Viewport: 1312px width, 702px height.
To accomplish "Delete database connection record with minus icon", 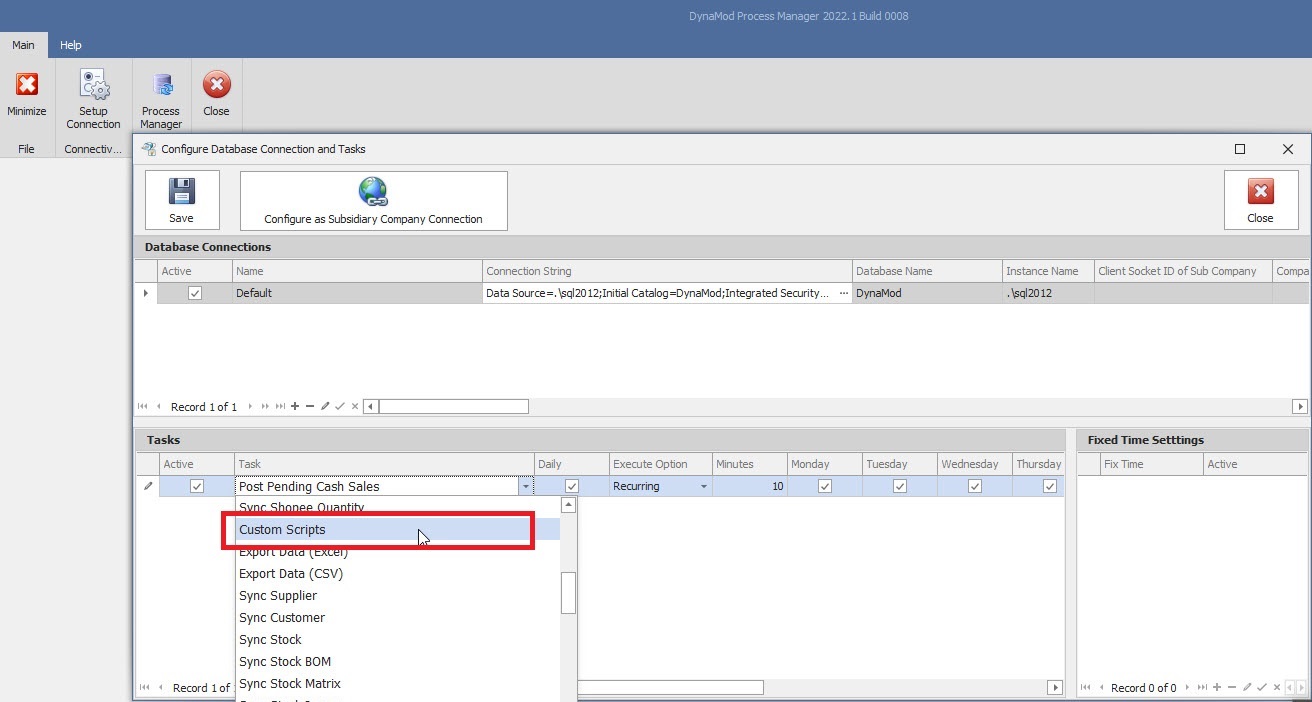I will click(x=310, y=406).
